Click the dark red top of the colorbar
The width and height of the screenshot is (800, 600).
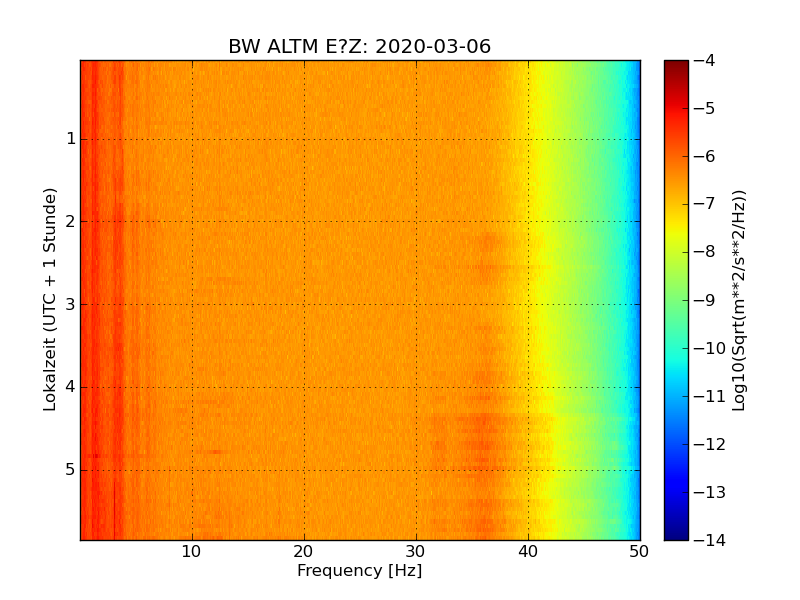677,68
